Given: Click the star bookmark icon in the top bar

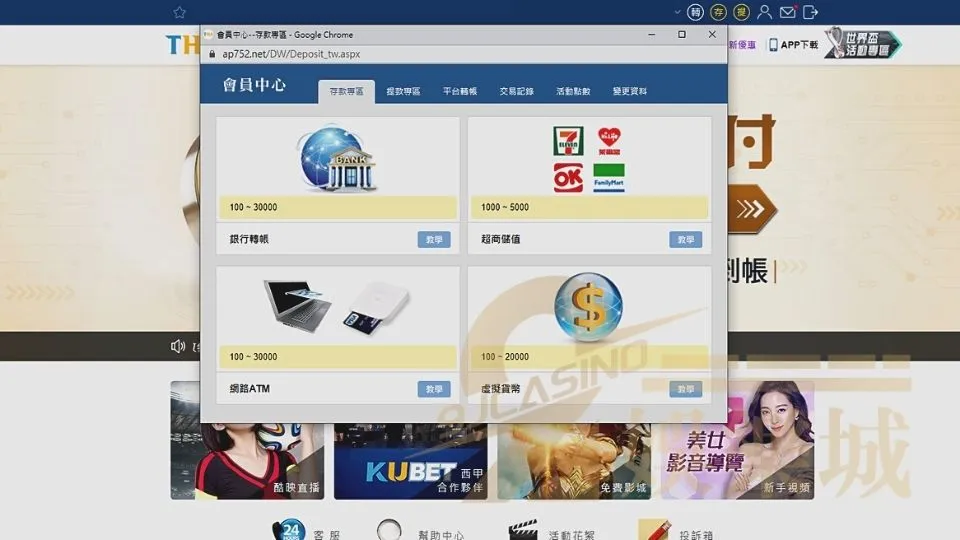Looking at the screenshot, I should pos(179,12).
